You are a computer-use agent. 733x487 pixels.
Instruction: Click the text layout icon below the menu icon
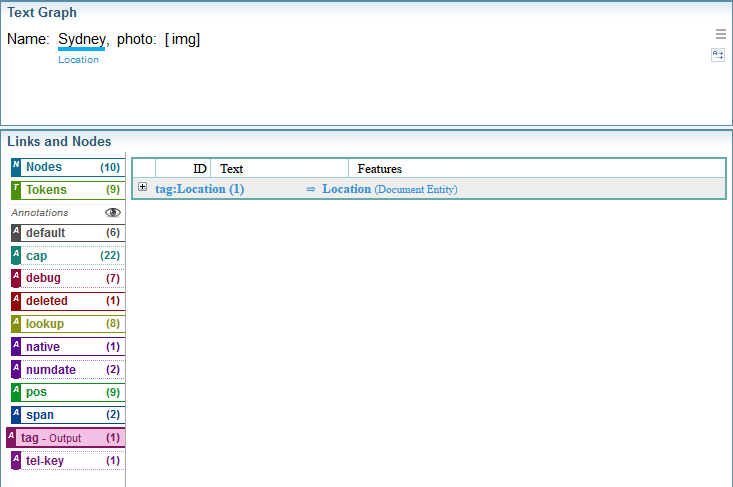pyautogui.click(x=718, y=55)
